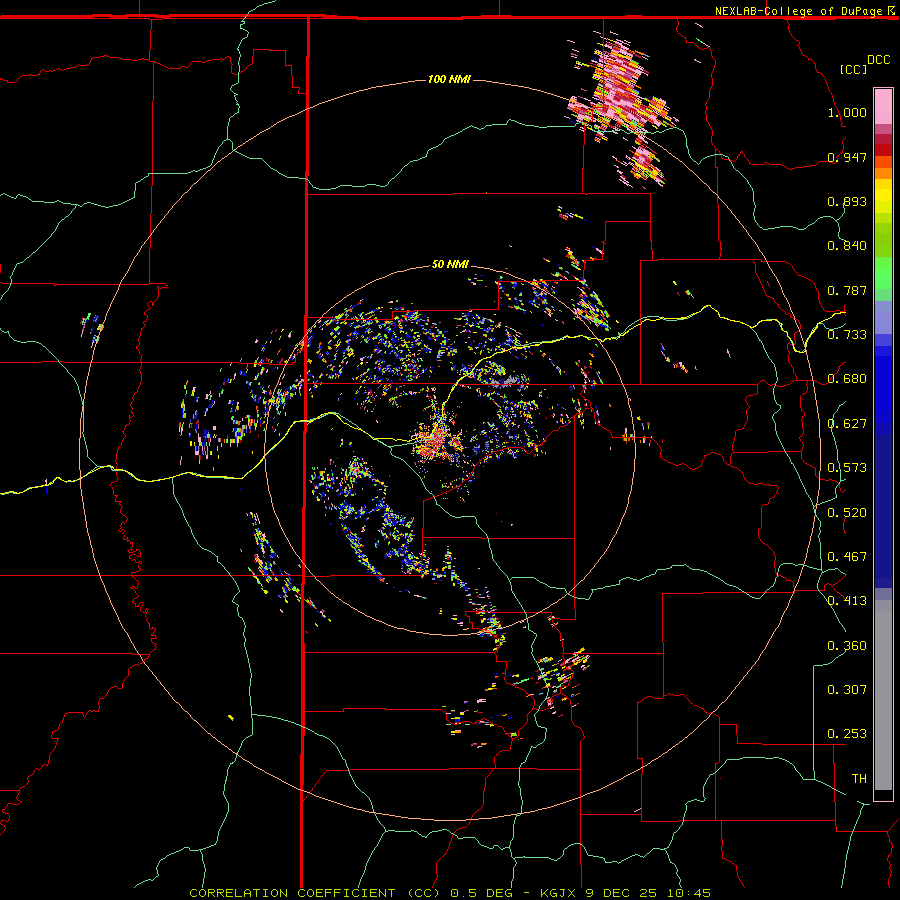The height and width of the screenshot is (900, 900).
Task: Click the pink segment of color bar
Action: 883,106
